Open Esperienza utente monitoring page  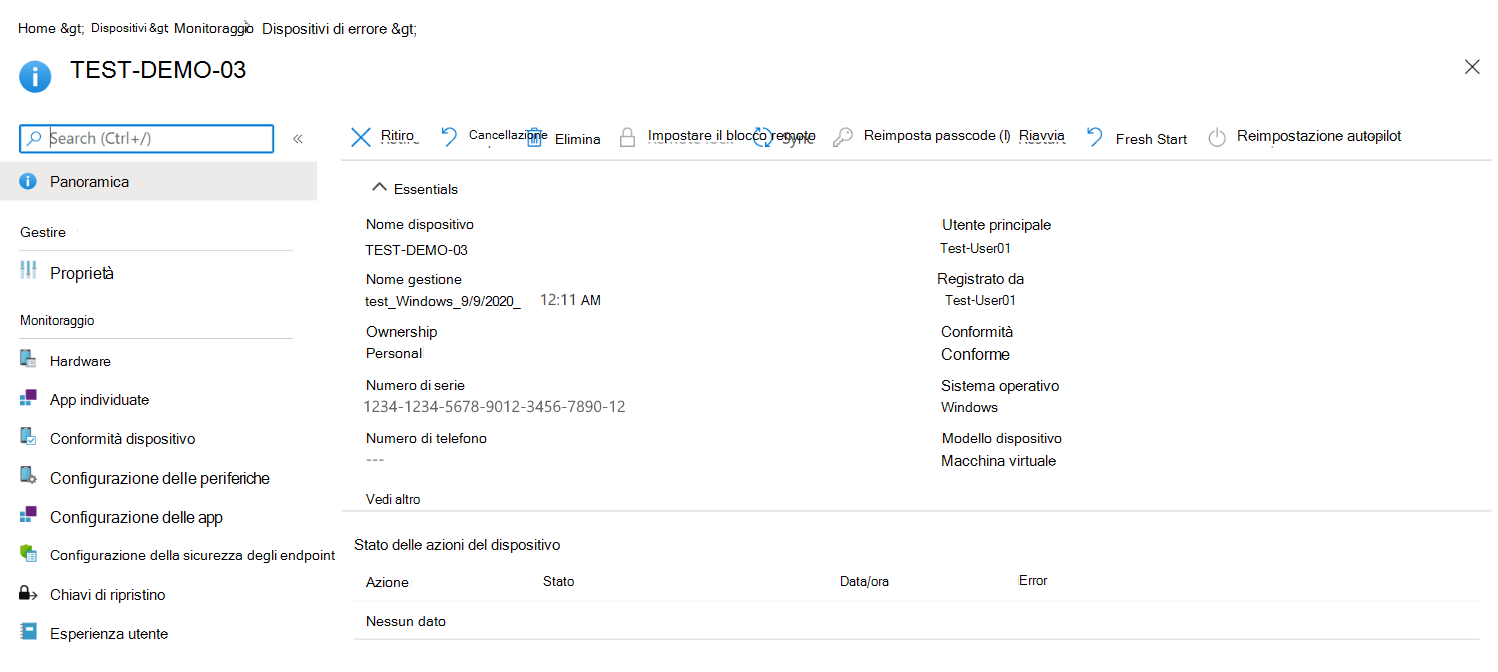[110, 633]
